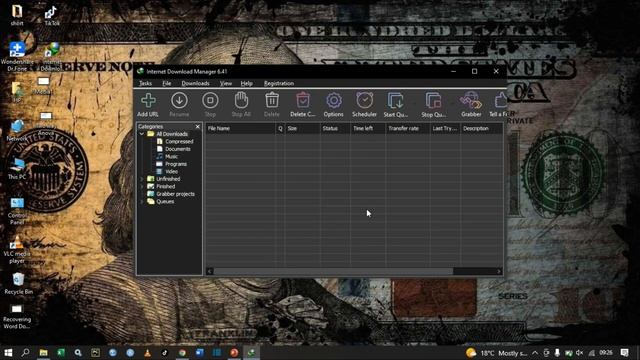
Task: Open File Explorer from the taskbar
Action: [x=43, y=352]
